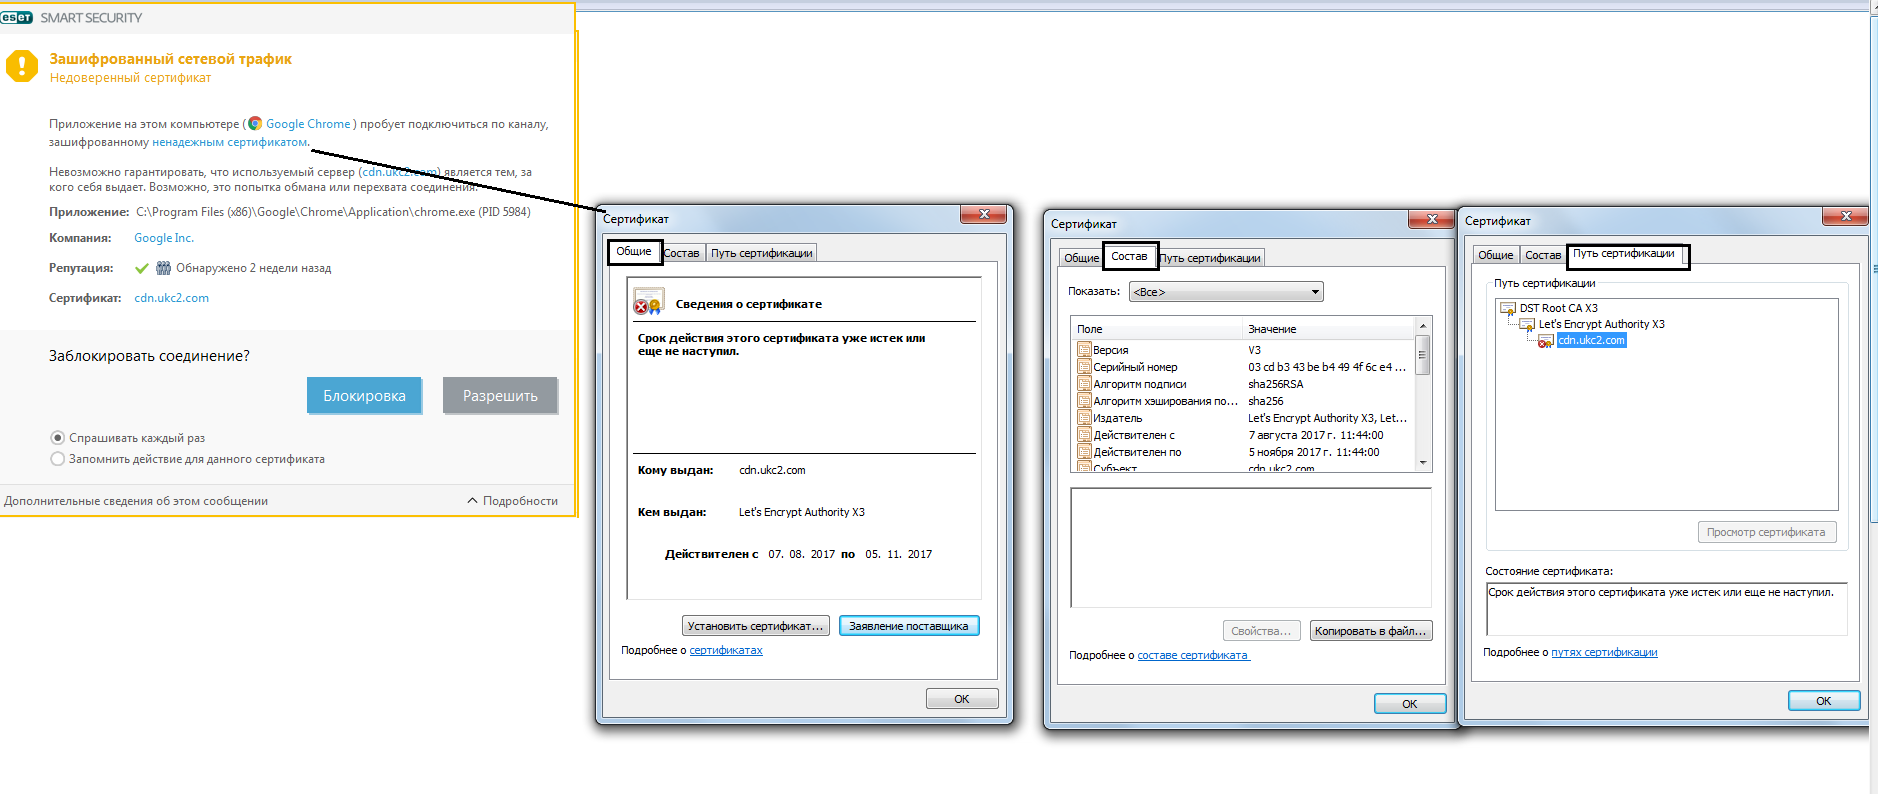Click the ESET logo in the header

click(x=17, y=17)
